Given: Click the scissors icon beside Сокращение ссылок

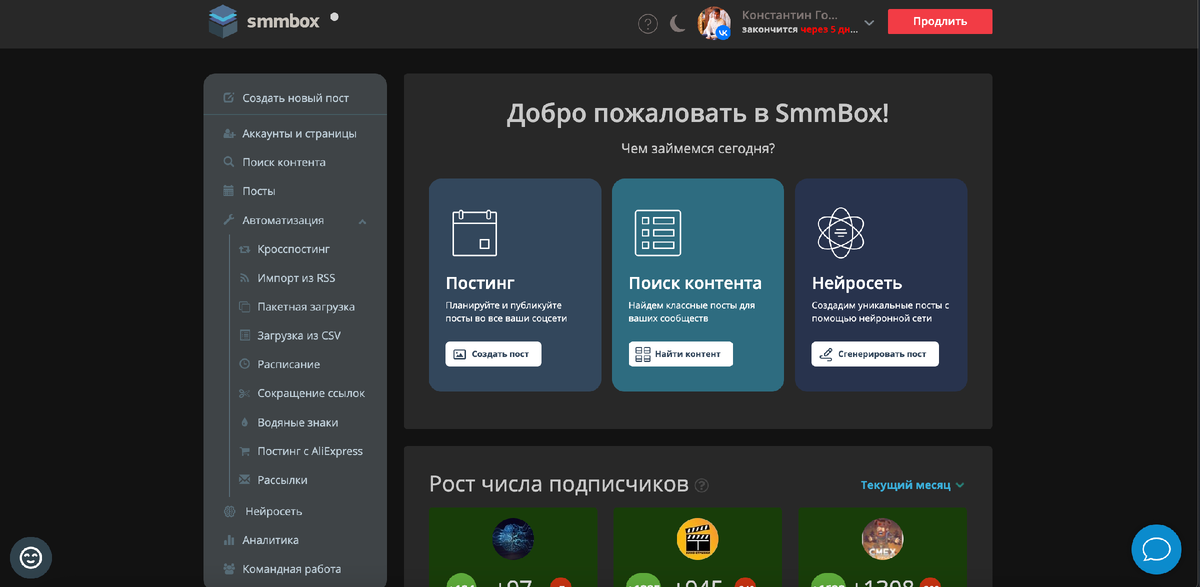Looking at the screenshot, I should pos(245,394).
